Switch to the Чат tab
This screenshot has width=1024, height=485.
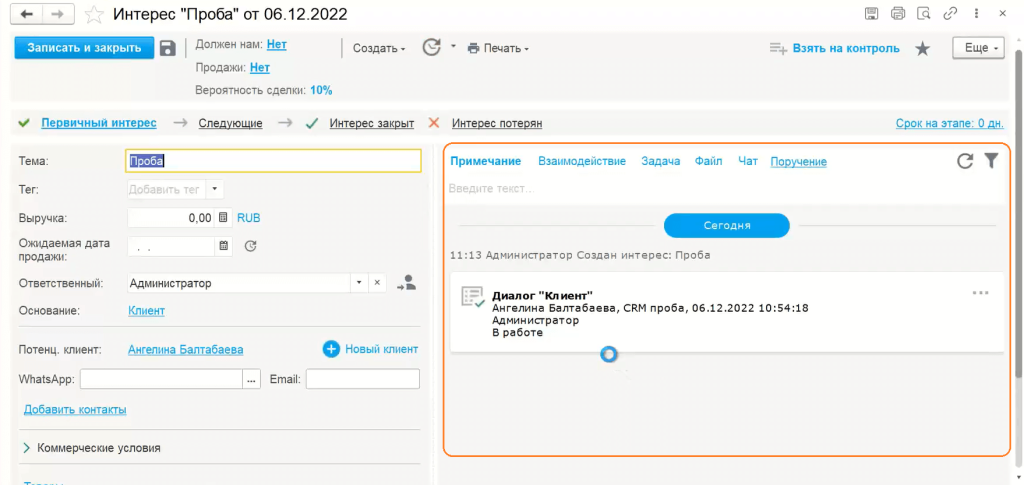pyautogui.click(x=748, y=161)
